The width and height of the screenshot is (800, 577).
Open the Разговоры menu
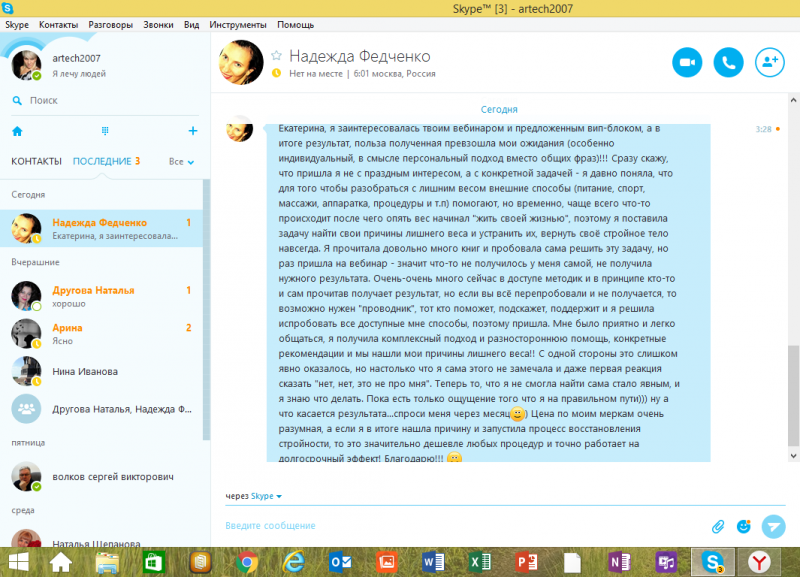[x=110, y=24]
